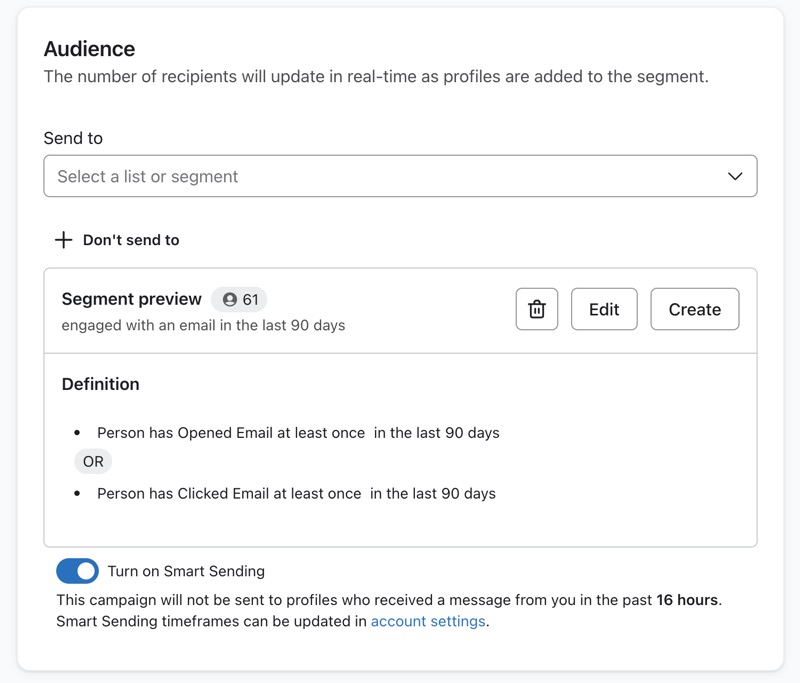
Task: Click the segment description about 90 days
Action: click(x=203, y=325)
